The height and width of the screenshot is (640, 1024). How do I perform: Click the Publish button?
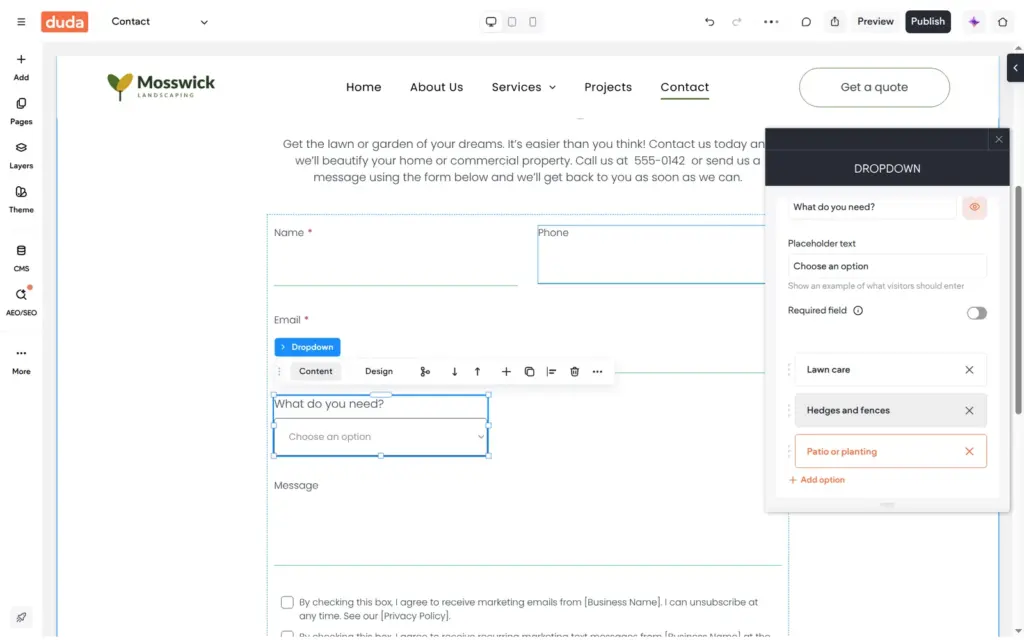click(x=928, y=22)
